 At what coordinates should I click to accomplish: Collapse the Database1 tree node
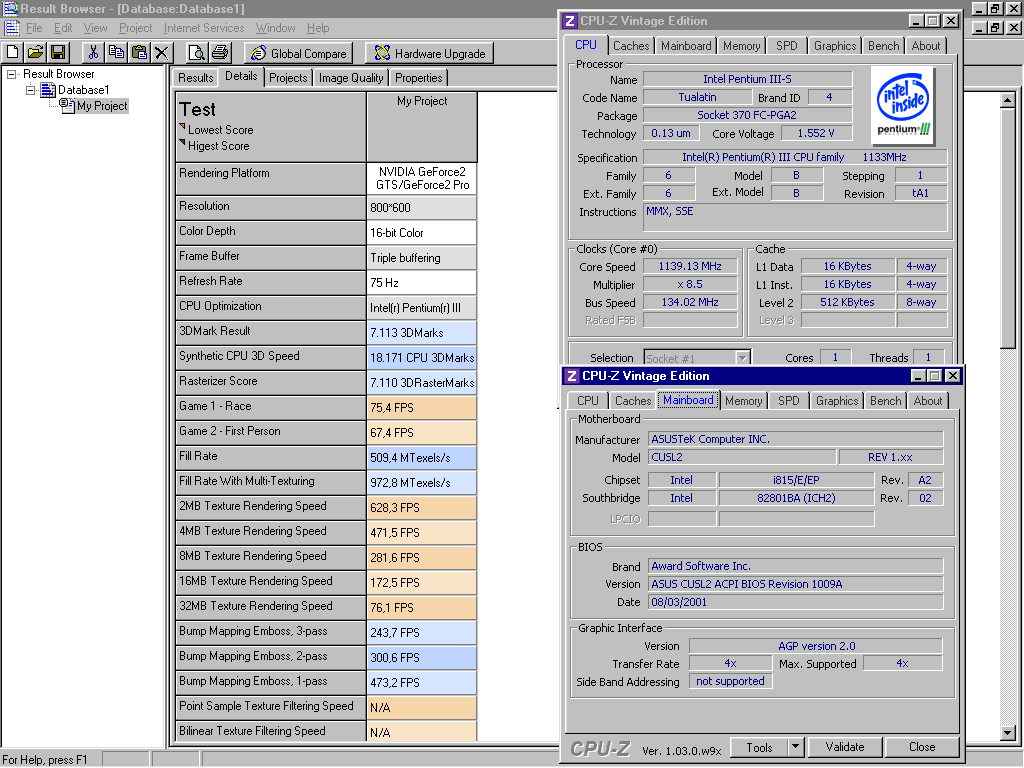pos(30,90)
